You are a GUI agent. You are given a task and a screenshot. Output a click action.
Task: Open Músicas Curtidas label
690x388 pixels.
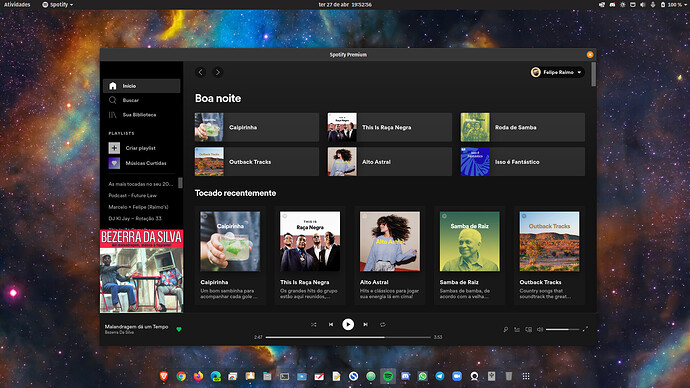(x=146, y=163)
